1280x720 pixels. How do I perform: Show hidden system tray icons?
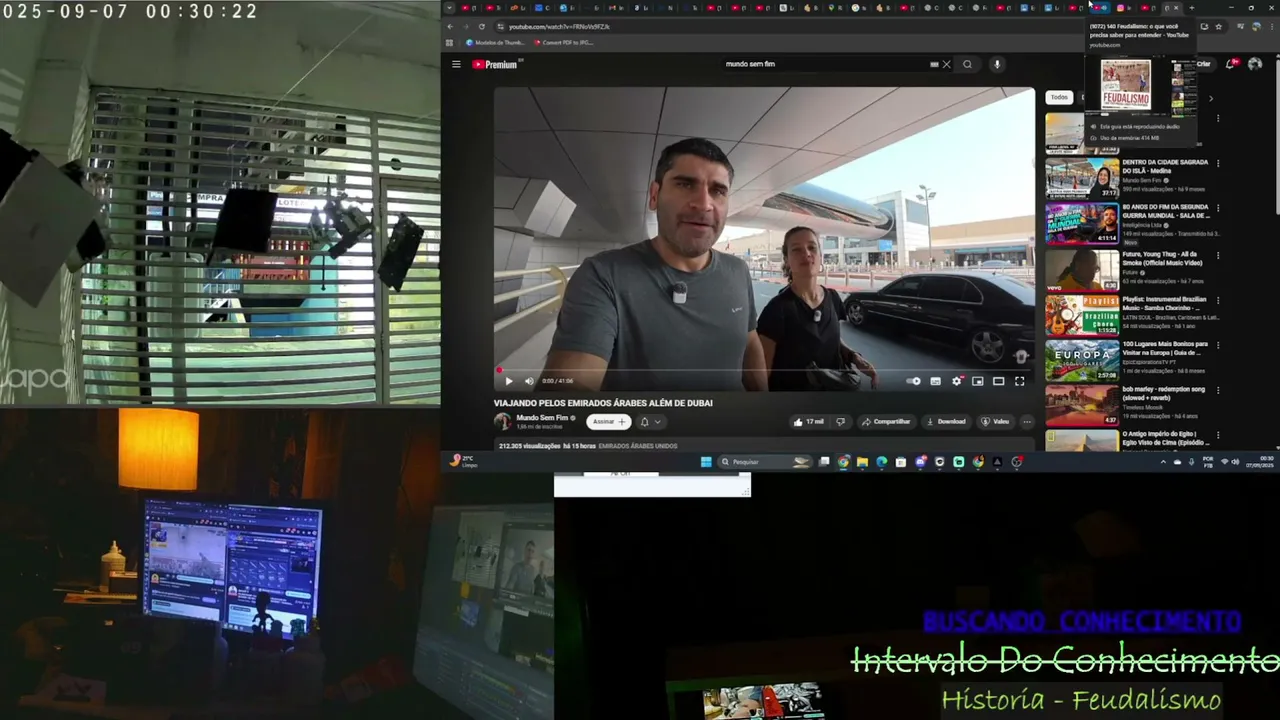(x=1162, y=462)
